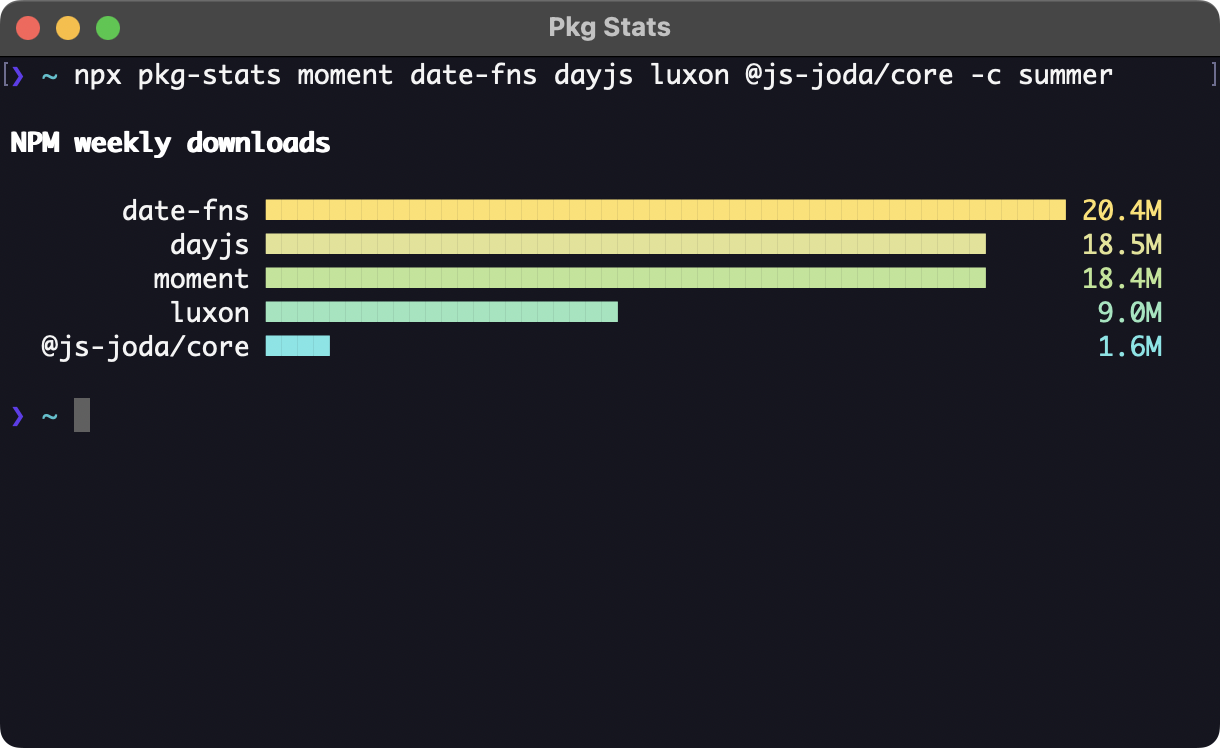
Task: Click the 18.4M download value
Action: point(1122,278)
